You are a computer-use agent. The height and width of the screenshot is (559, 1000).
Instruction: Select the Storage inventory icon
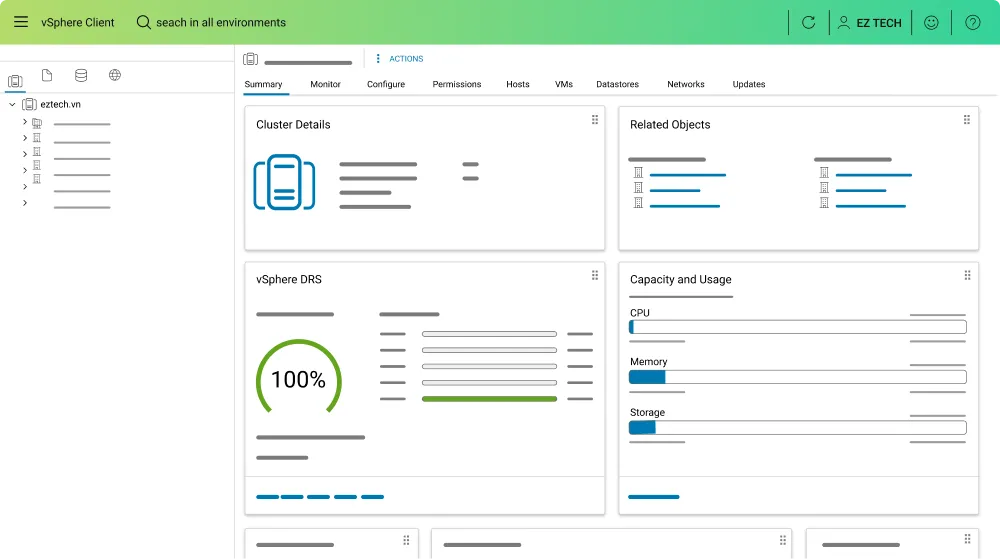81,75
